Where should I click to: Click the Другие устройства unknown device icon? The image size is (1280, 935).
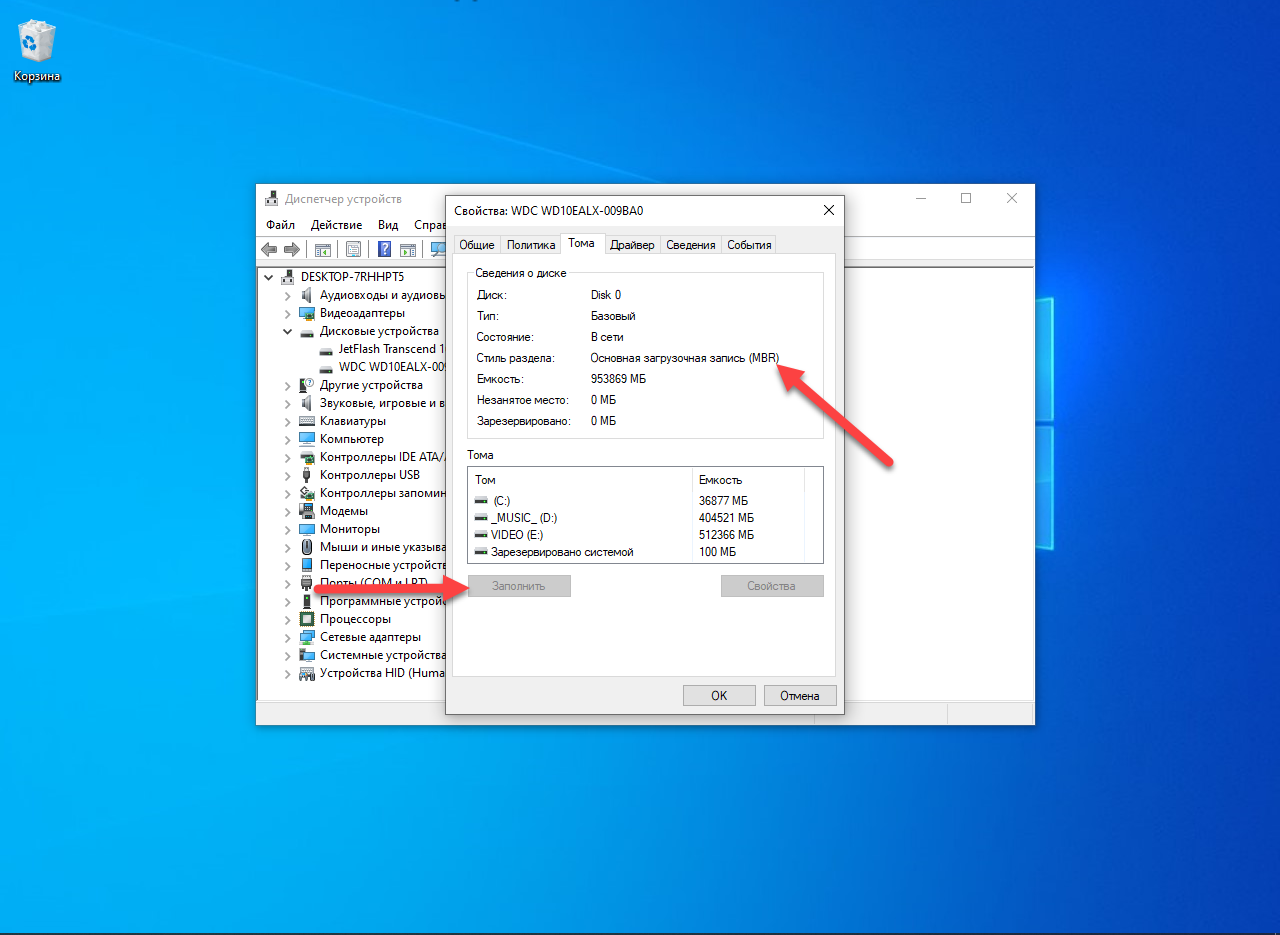click(307, 385)
